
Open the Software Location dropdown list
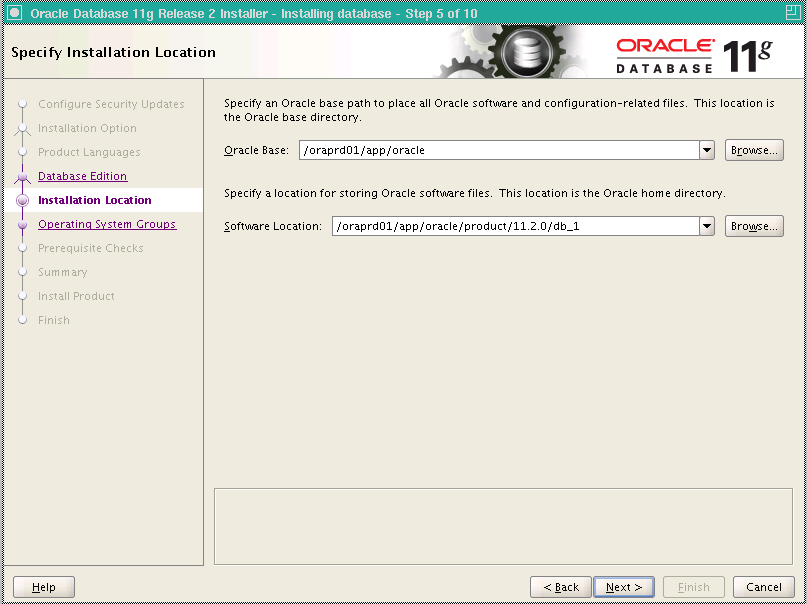pos(707,226)
